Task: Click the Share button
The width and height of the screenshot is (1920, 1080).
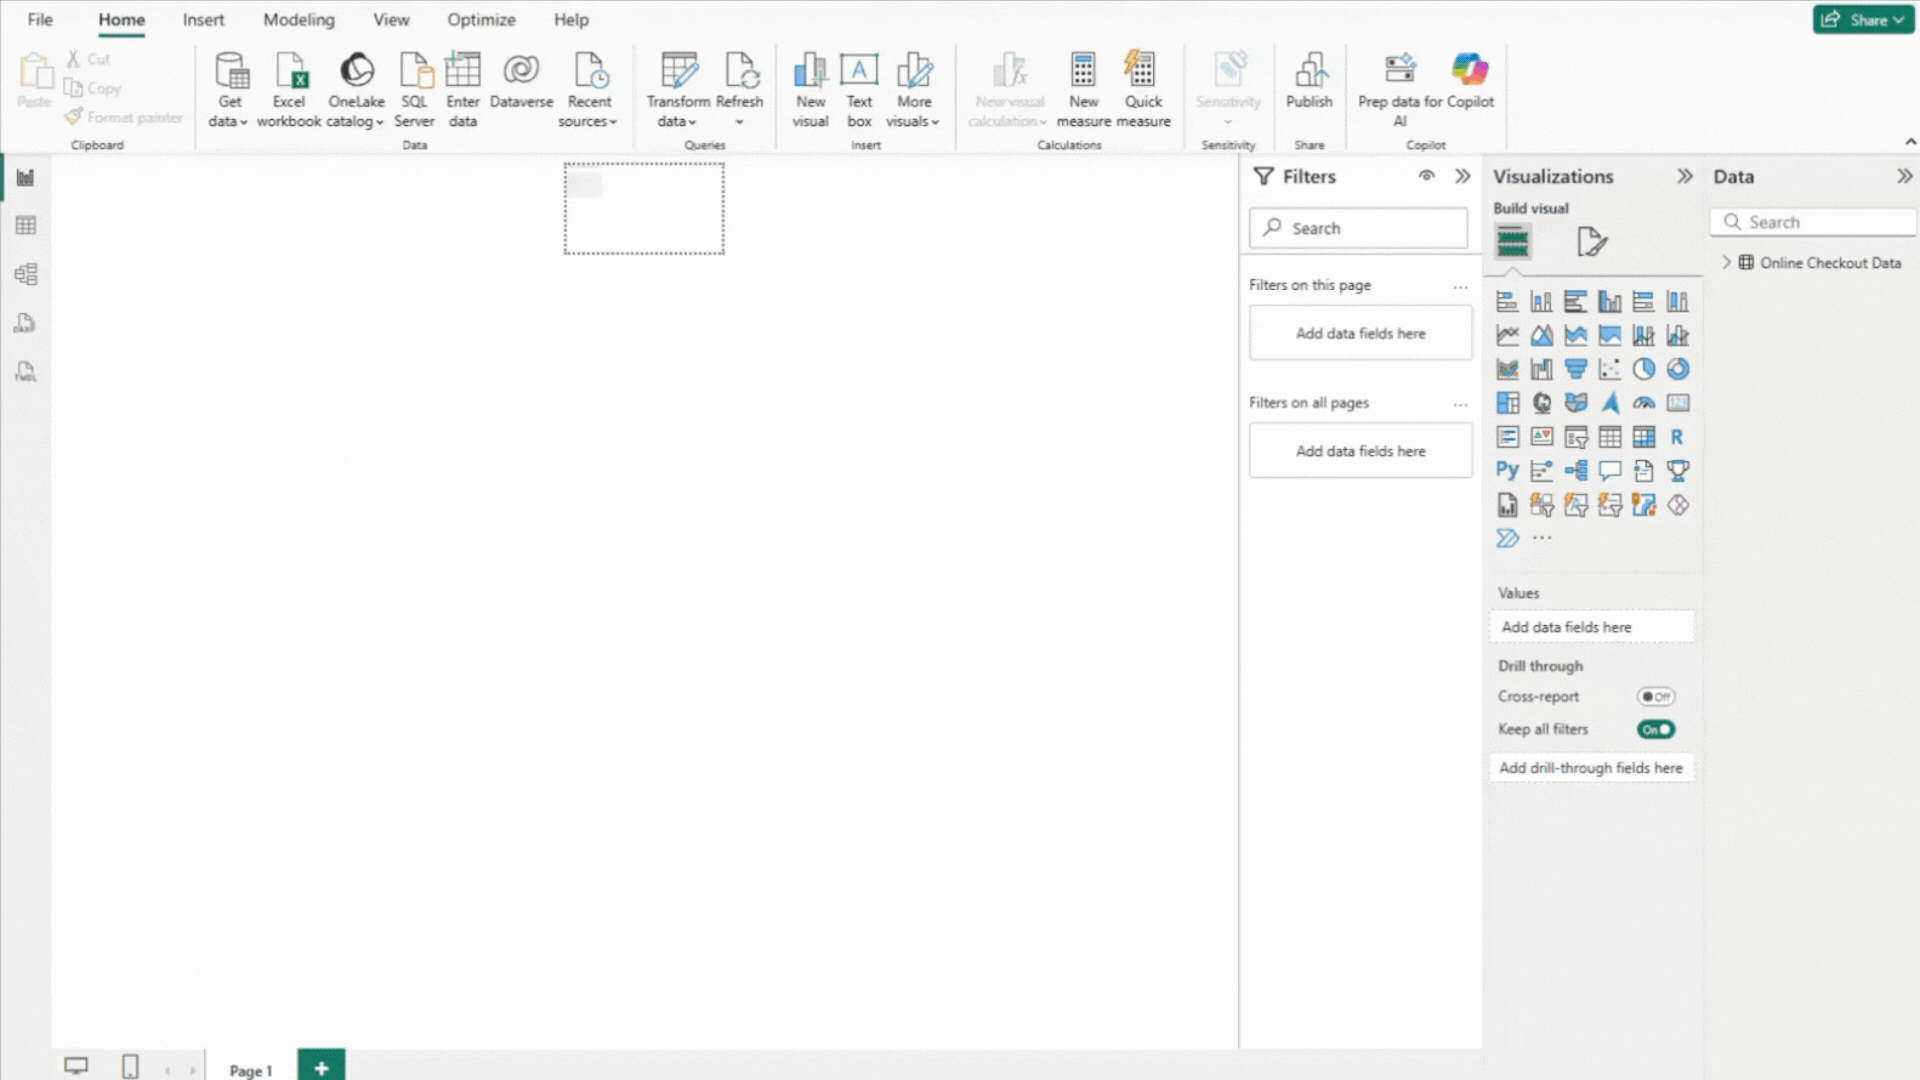Action: 1862,19
